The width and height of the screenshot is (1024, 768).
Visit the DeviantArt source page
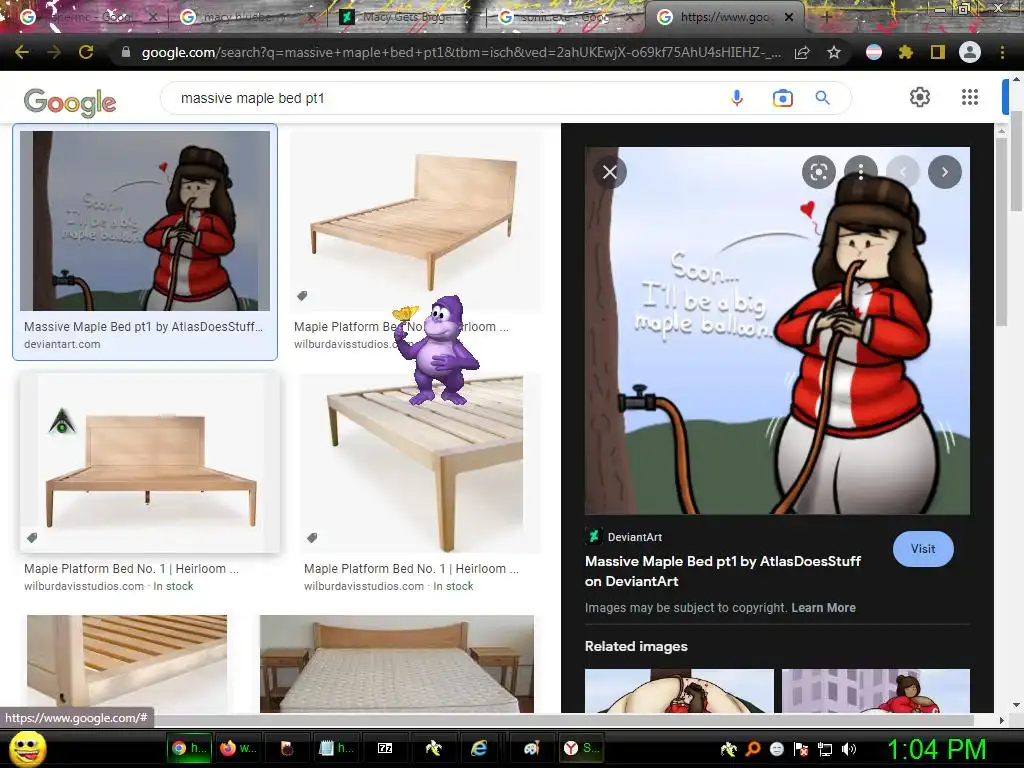pyautogui.click(x=923, y=549)
